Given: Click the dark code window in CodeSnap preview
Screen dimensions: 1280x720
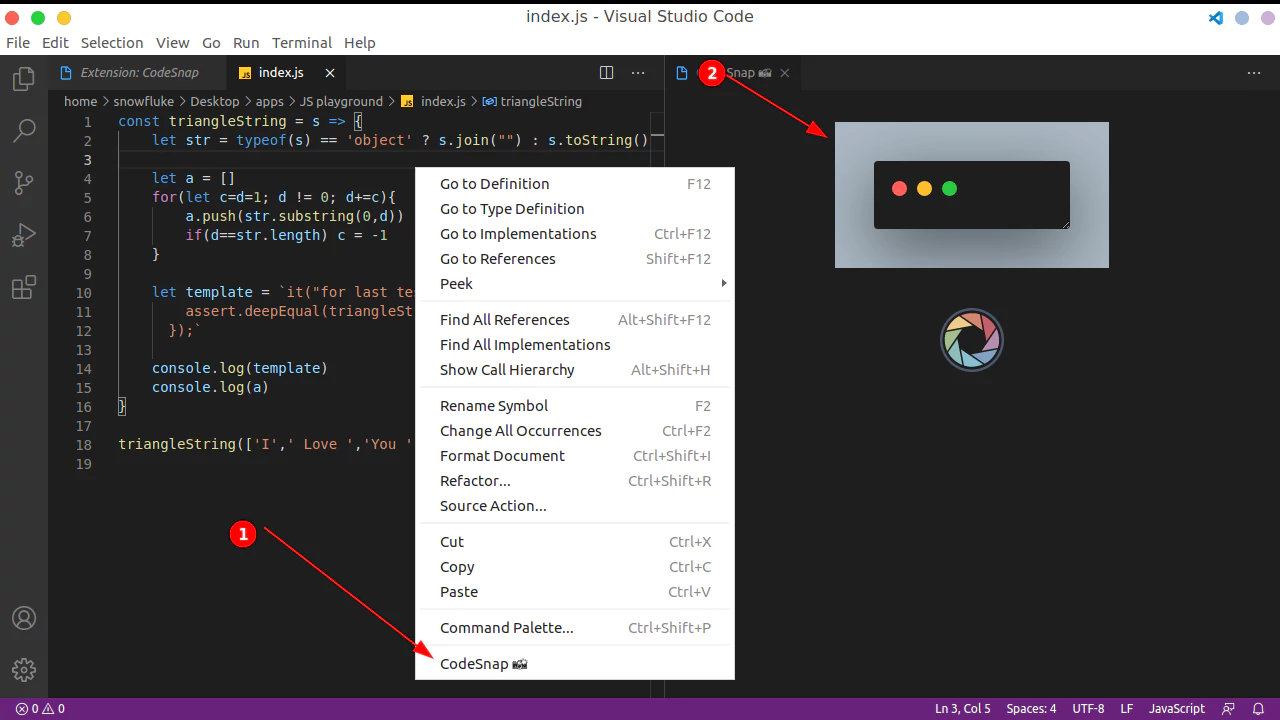Looking at the screenshot, I should [972, 195].
